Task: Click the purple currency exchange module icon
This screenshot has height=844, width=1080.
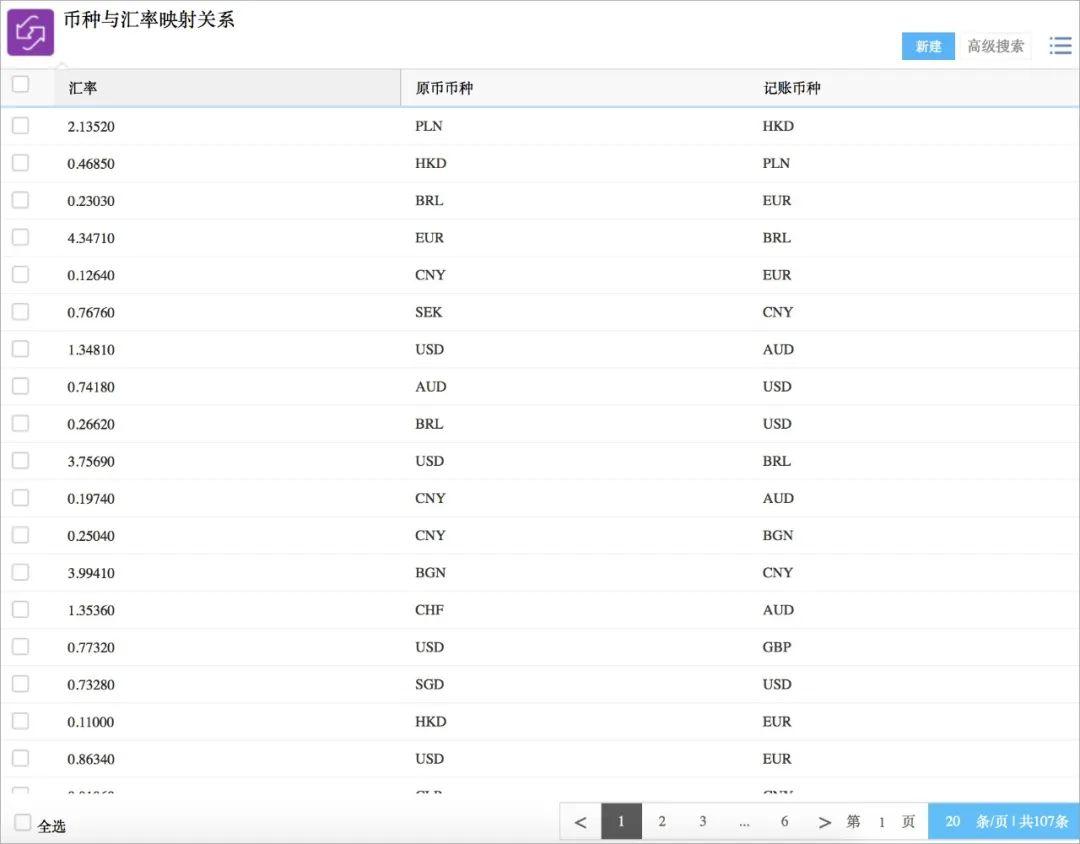Action: (x=30, y=32)
